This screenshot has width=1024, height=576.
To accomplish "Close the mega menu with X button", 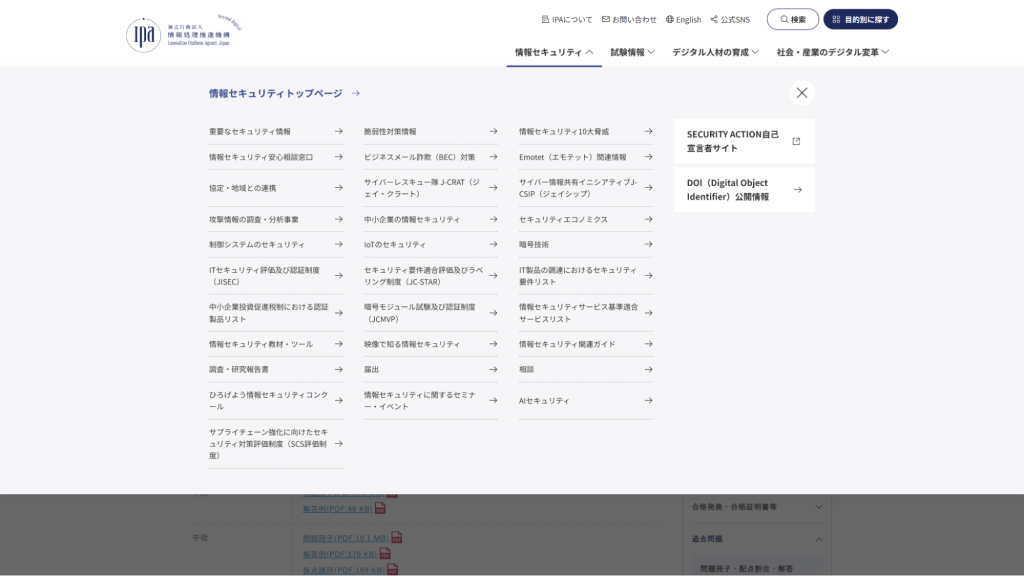I will [x=801, y=93].
